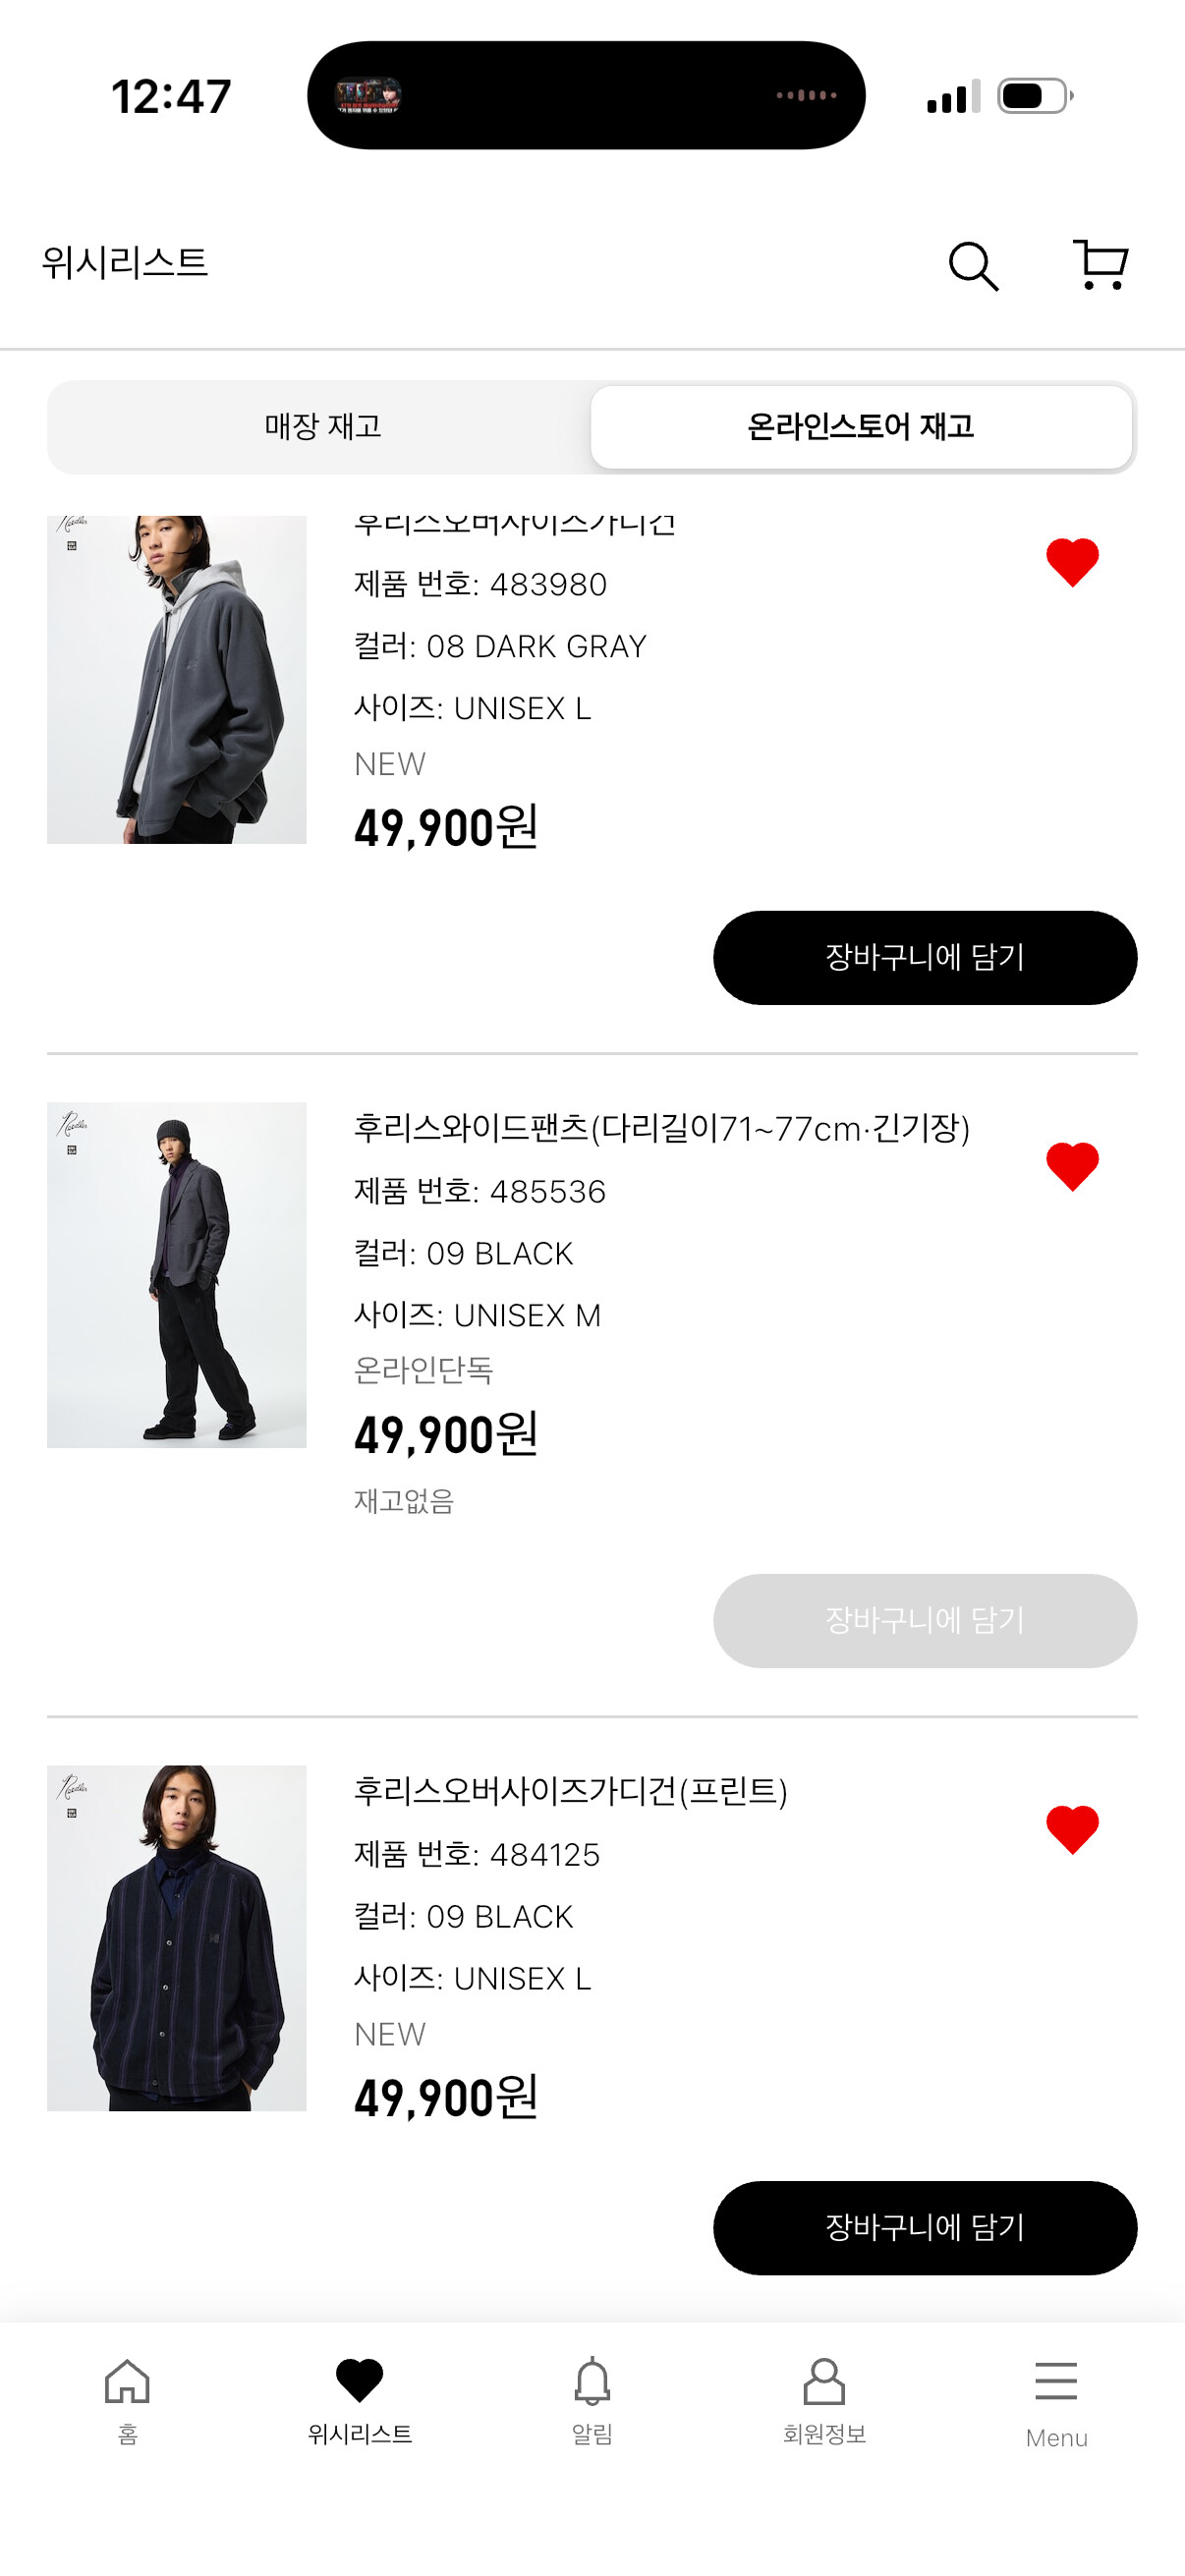Open the 후리스와이드팬츠 product title

click(661, 1128)
